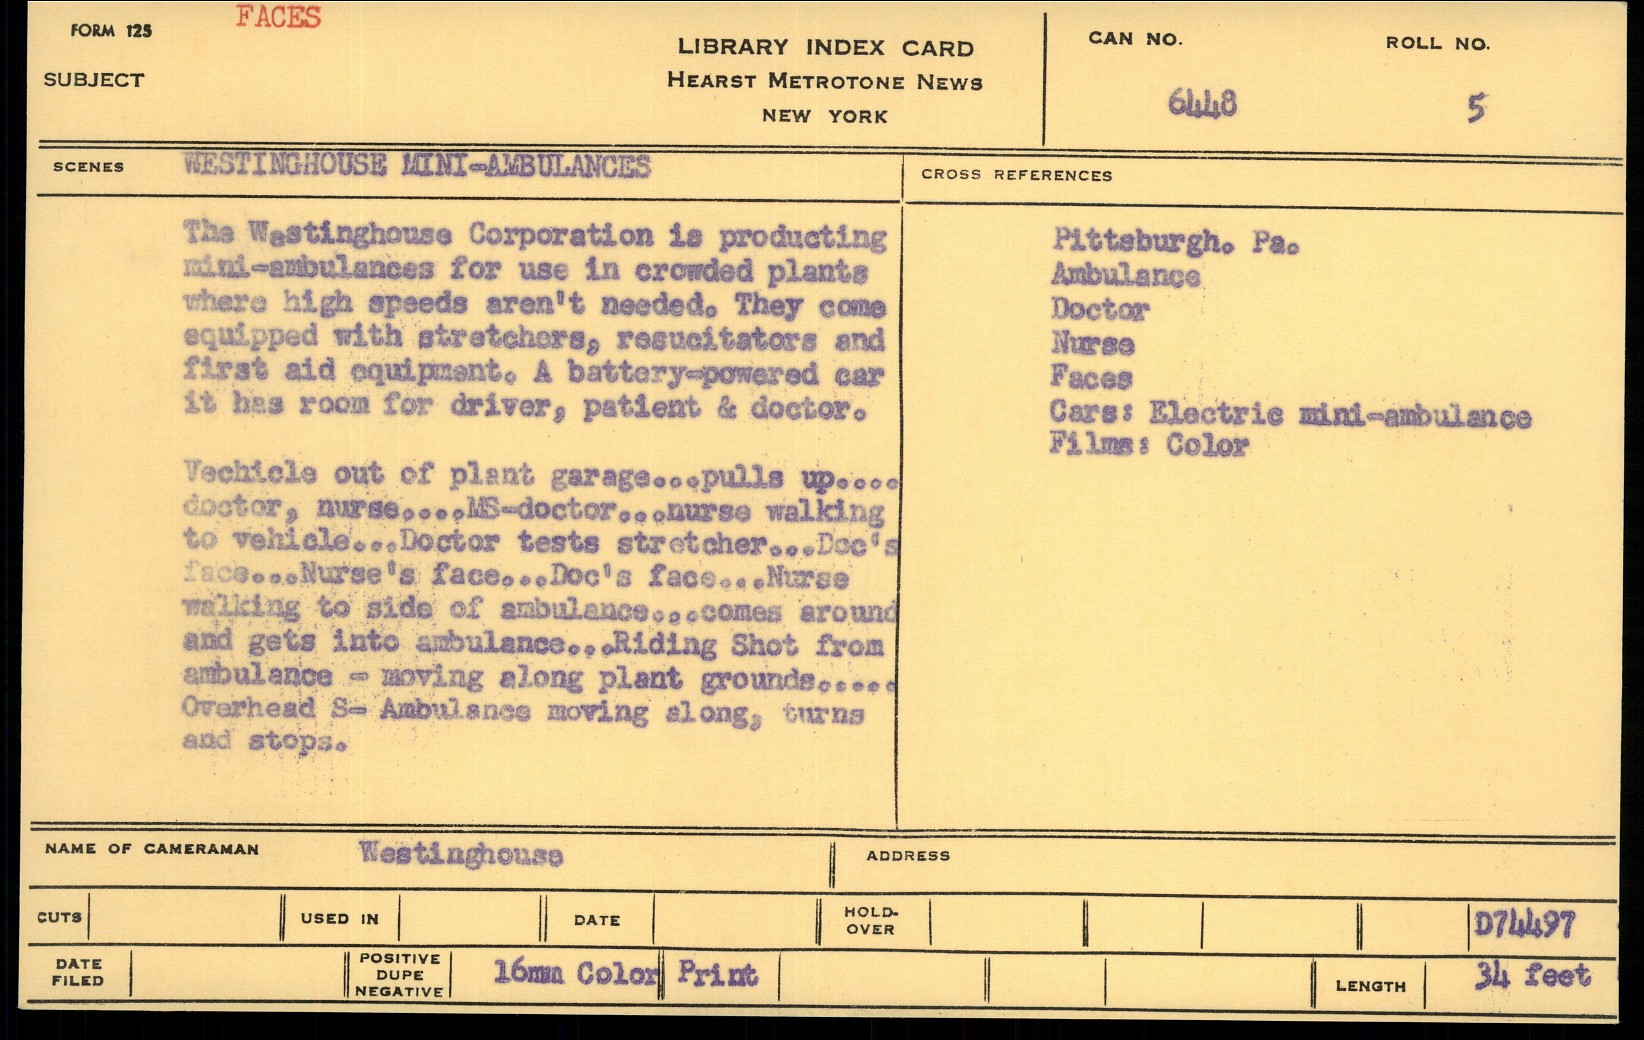Click the FORM 125 label
The width and height of the screenshot is (1644, 1040).
pos(111,31)
